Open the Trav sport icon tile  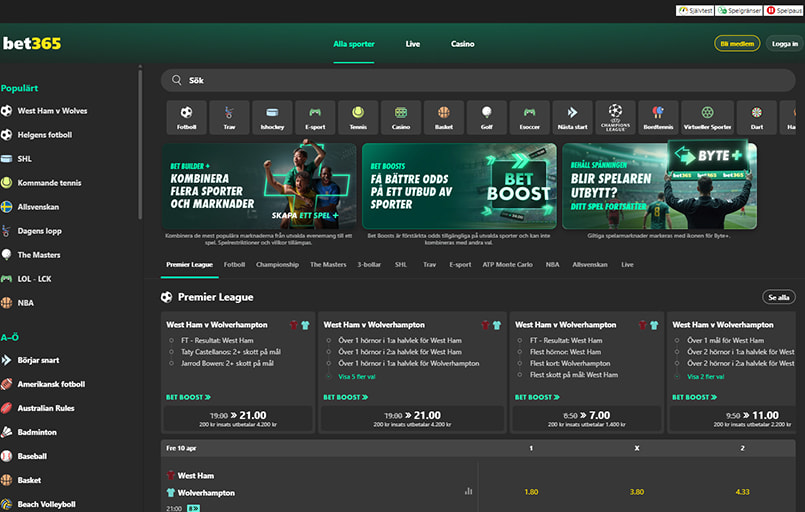(229, 118)
